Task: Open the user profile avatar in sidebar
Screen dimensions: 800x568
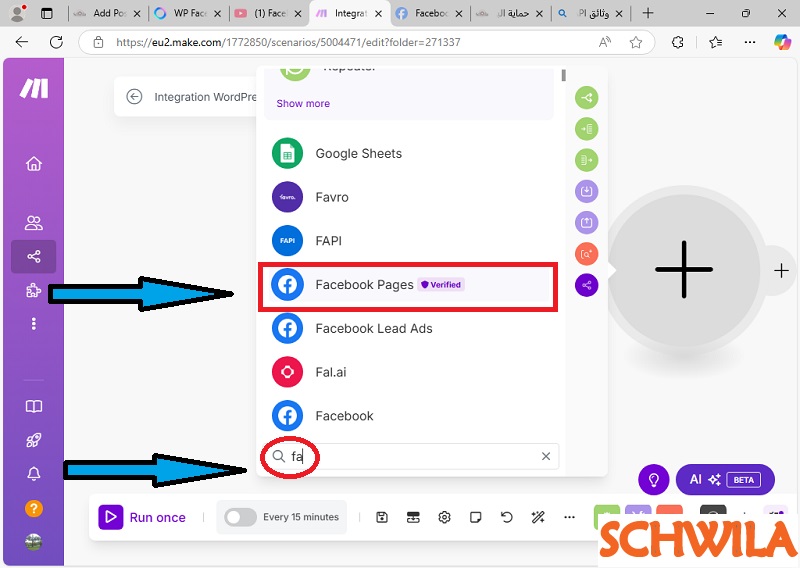Action: pyautogui.click(x=34, y=542)
